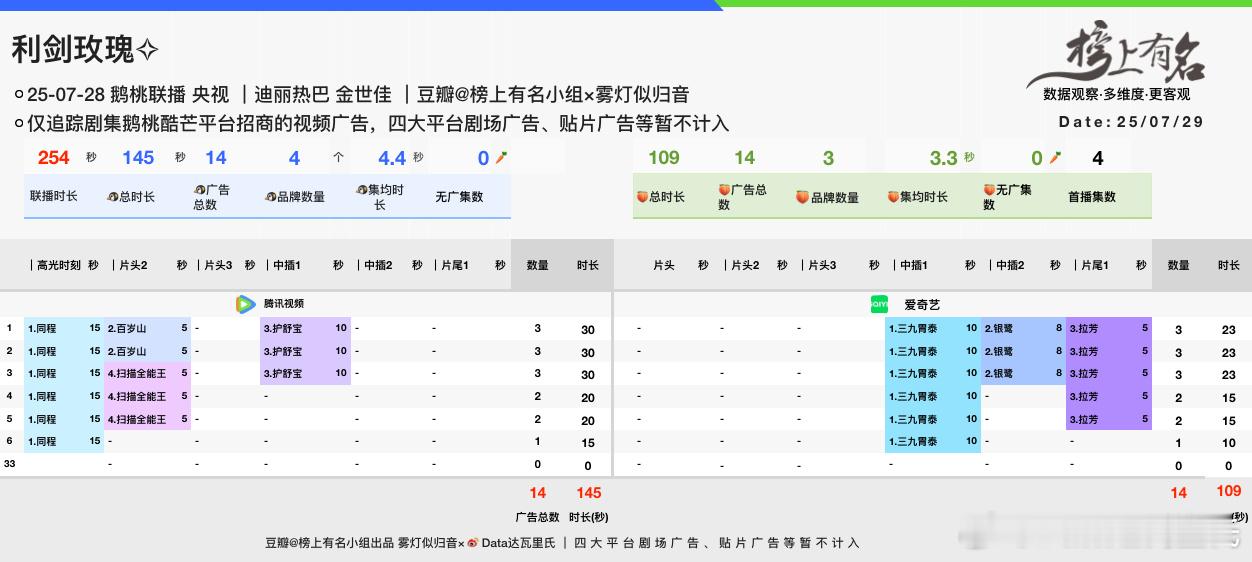Click 4.扫描全能王 in episode 3 row
The width and height of the screenshot is (1252, 562).
pos(137,374)
